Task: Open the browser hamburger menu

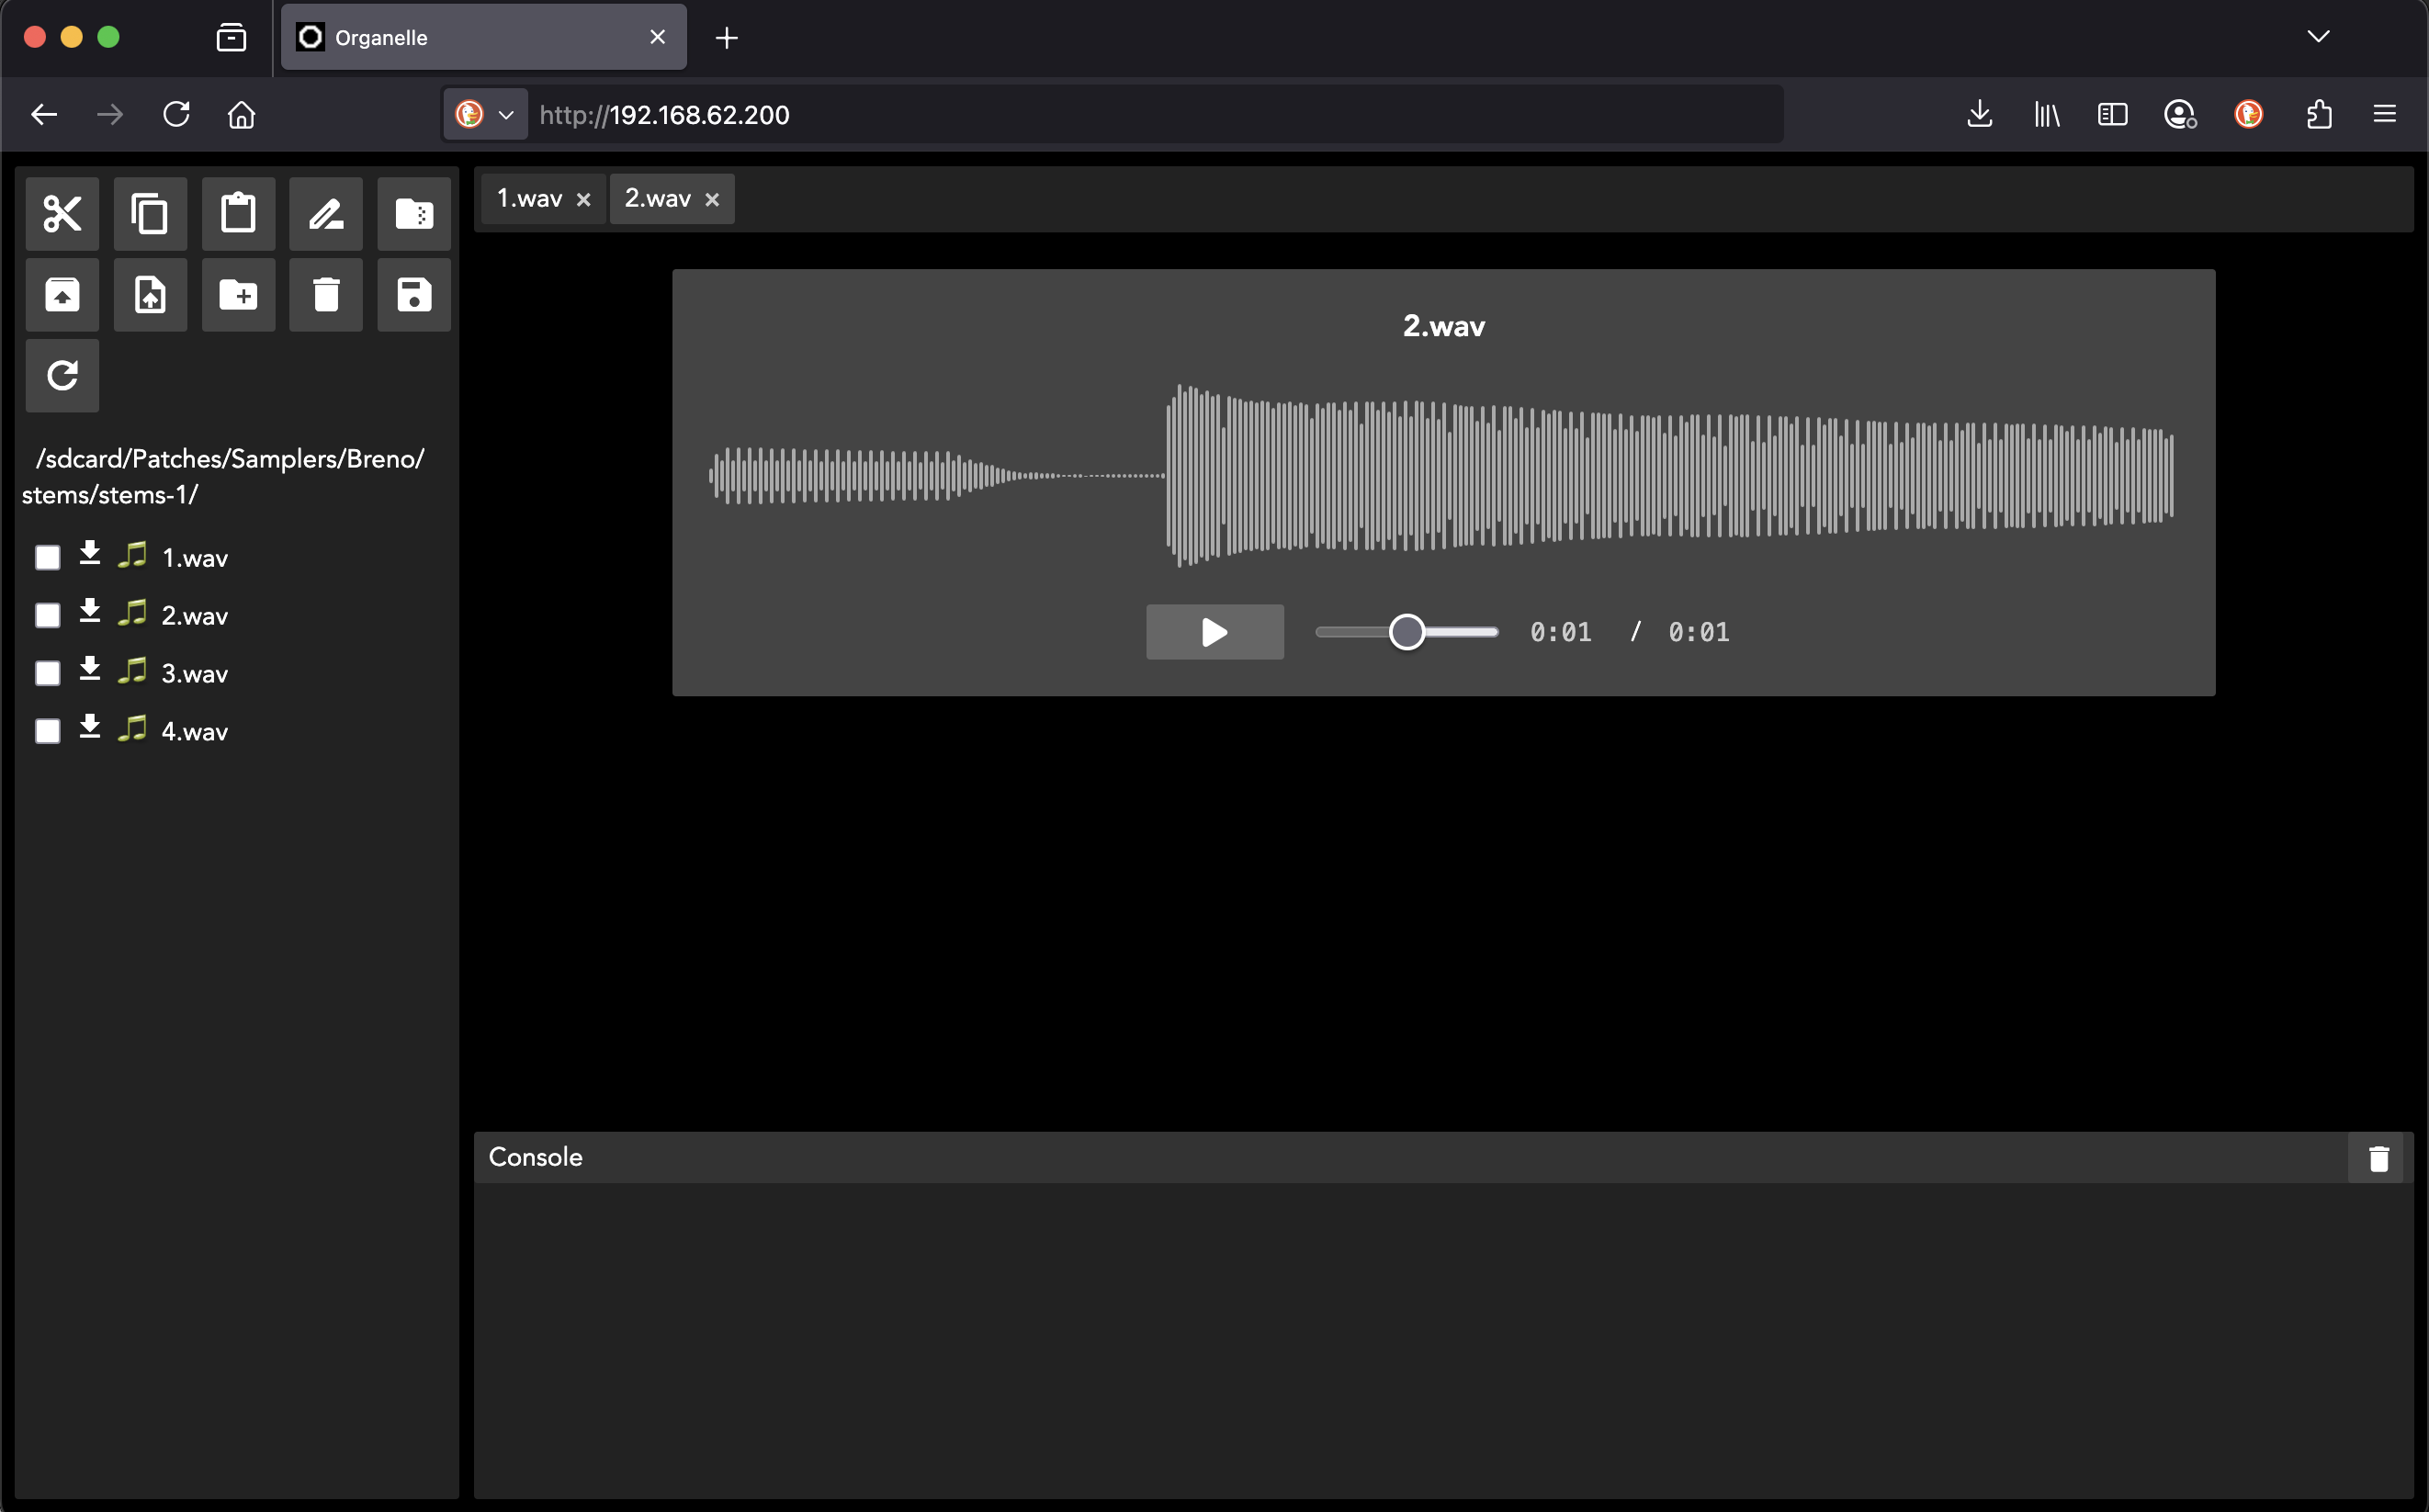Action: [2385, 114]
